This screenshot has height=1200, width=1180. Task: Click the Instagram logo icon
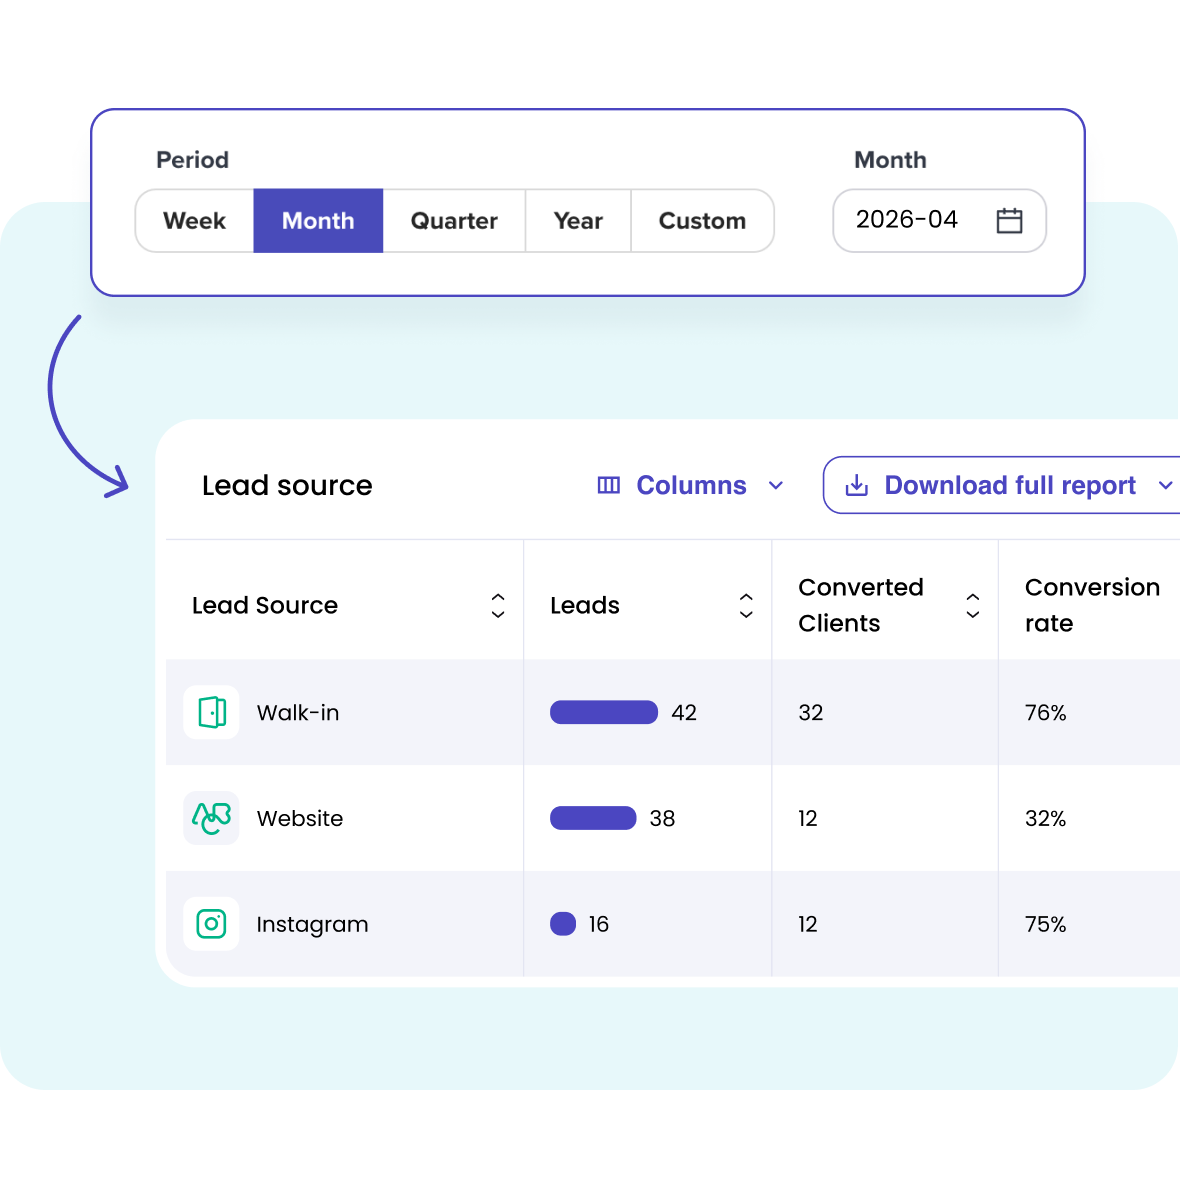point(212,924)
